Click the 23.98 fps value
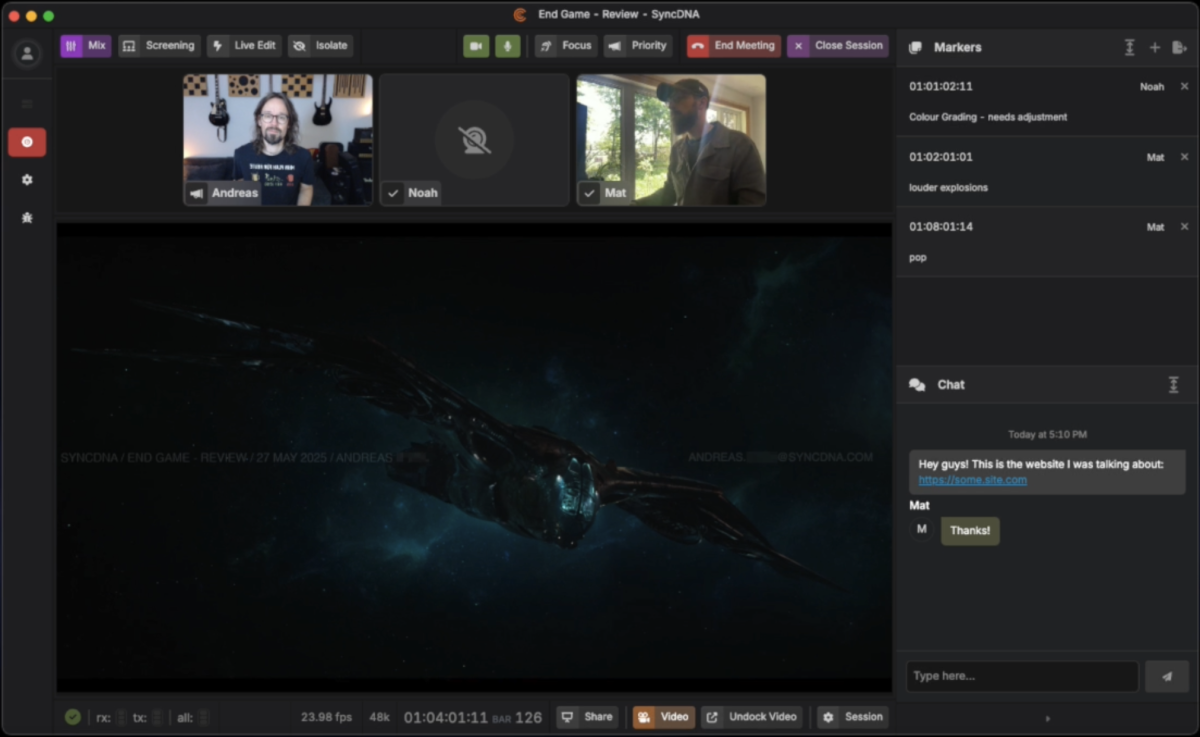The height and width of the screenshot is (737, 1200). coord(327,717)
